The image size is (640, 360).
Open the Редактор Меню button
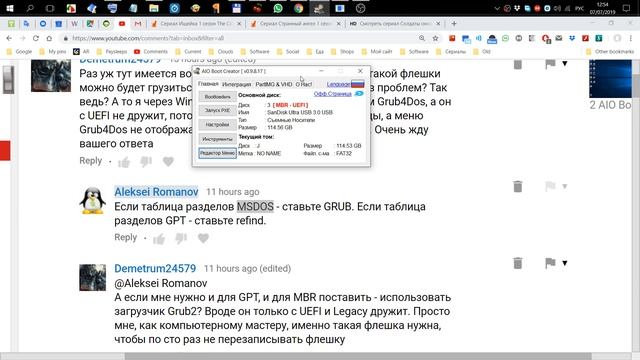[217, 153]
